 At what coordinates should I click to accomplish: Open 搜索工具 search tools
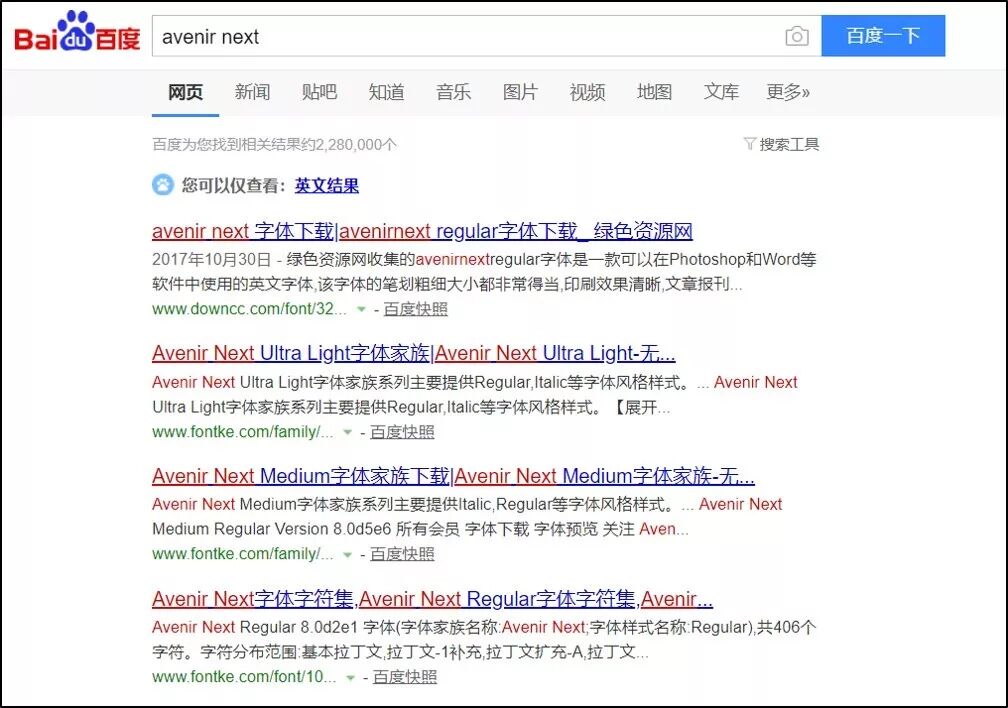tap(789, 144)
